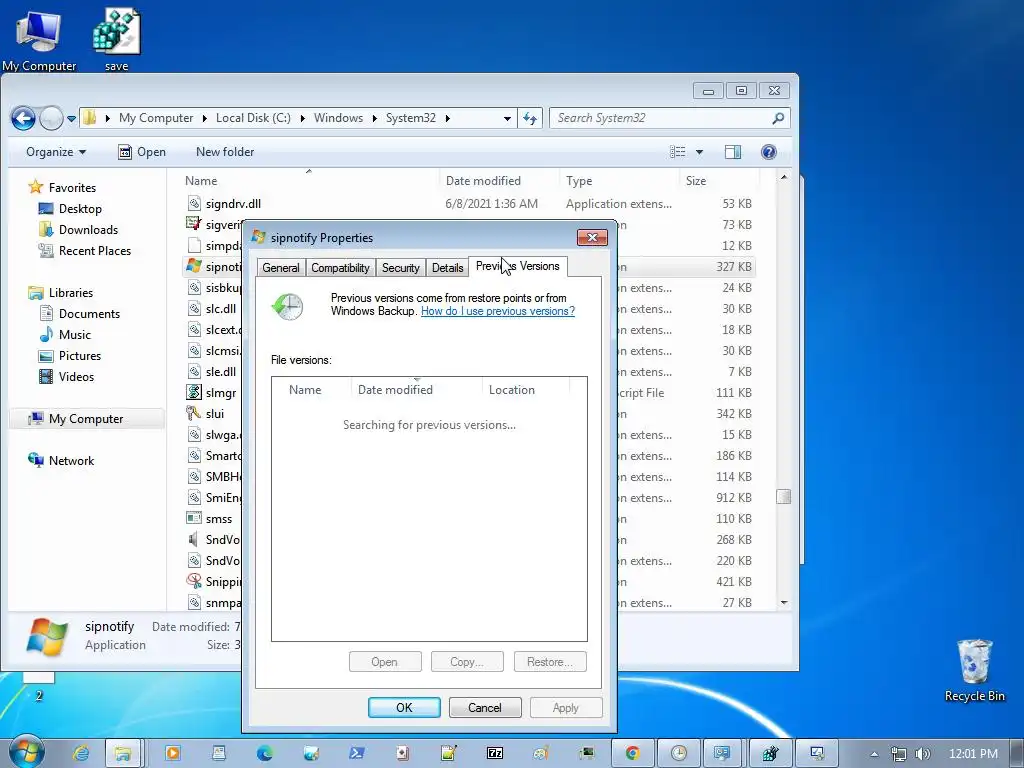Open the Organize menu
Image resolution: width=1024 pixels, height=768 pixels.
(56, 152)
